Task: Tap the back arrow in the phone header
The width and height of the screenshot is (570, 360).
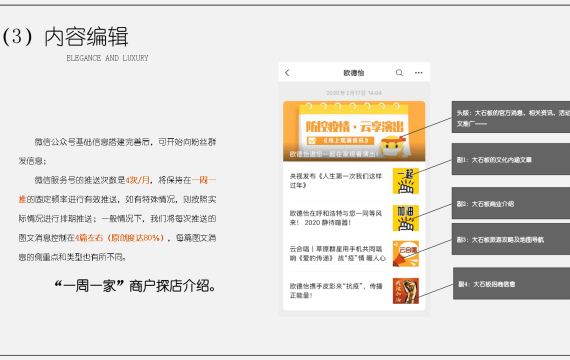Action: [287, 73]
